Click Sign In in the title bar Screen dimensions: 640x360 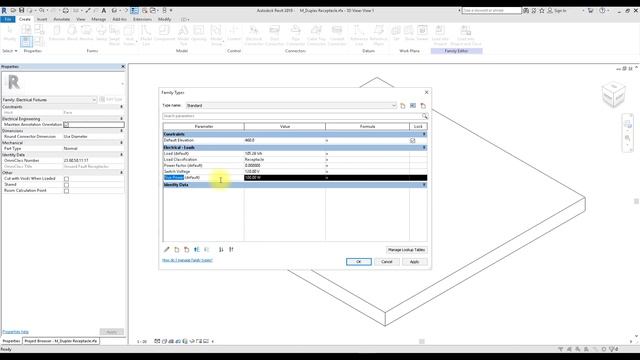coord(560,11)
